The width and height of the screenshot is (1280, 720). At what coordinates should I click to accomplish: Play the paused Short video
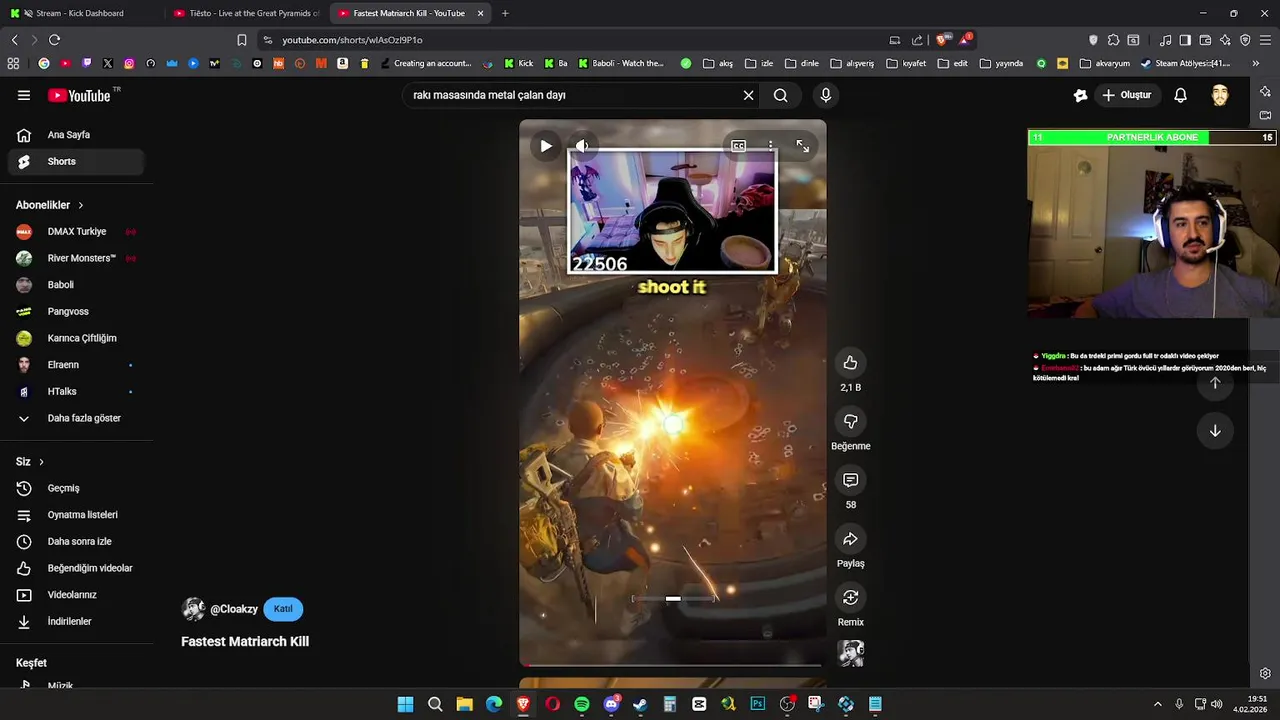(546, 146)
